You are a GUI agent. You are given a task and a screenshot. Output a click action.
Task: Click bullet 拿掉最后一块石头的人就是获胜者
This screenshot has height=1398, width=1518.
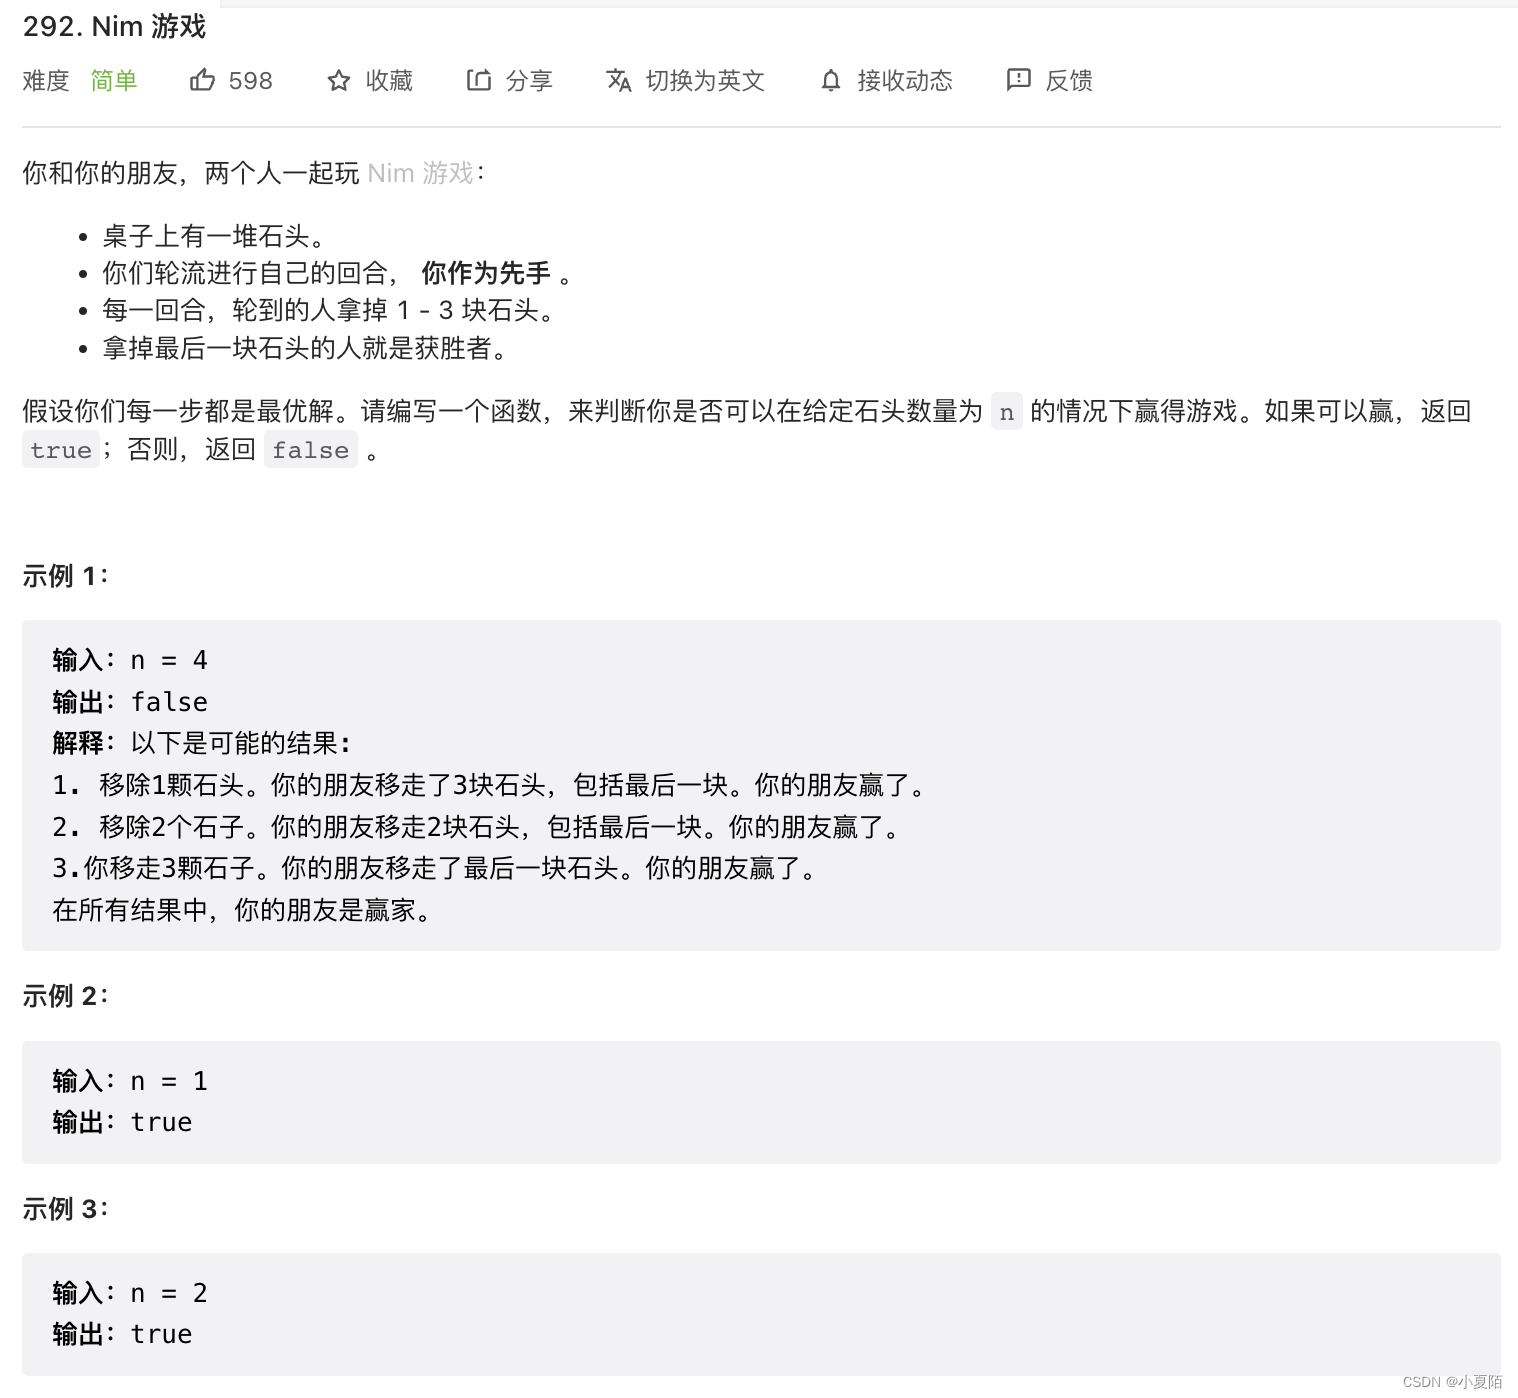click(306, 348)
